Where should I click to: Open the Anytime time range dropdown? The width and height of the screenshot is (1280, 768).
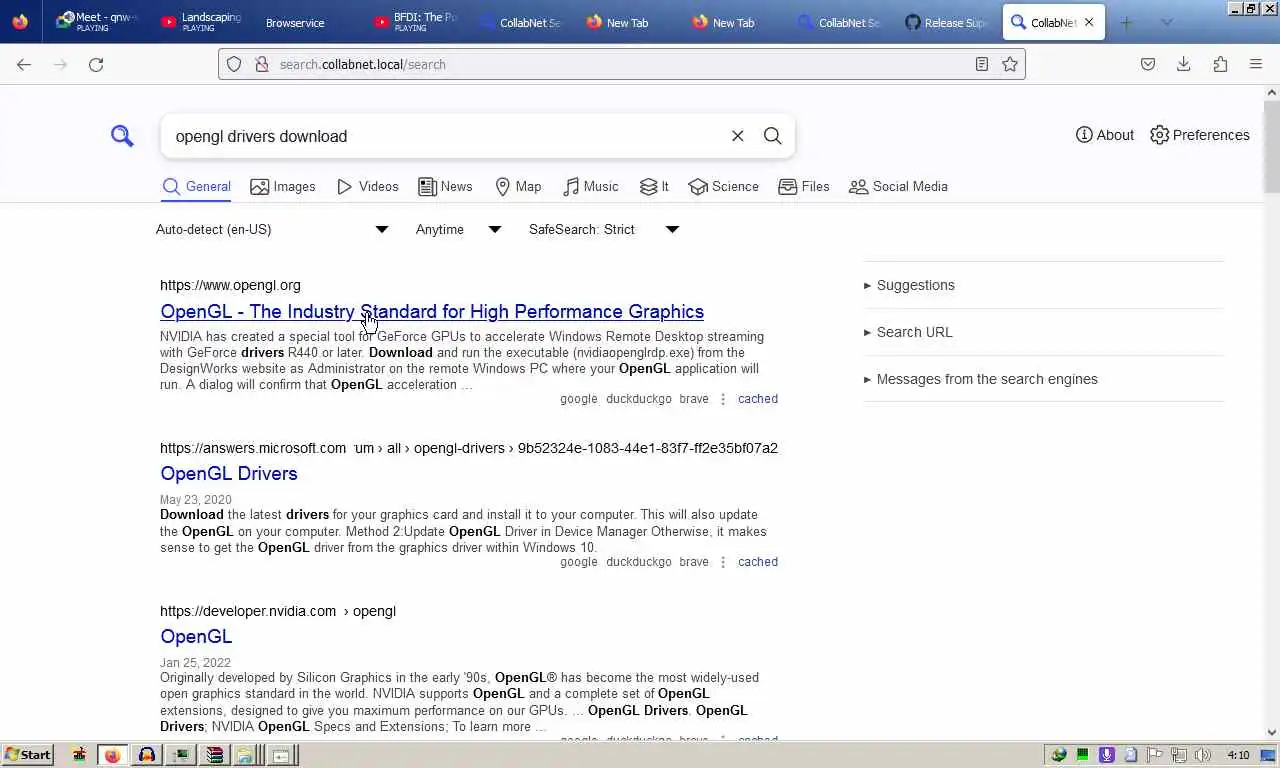[458, 230]
